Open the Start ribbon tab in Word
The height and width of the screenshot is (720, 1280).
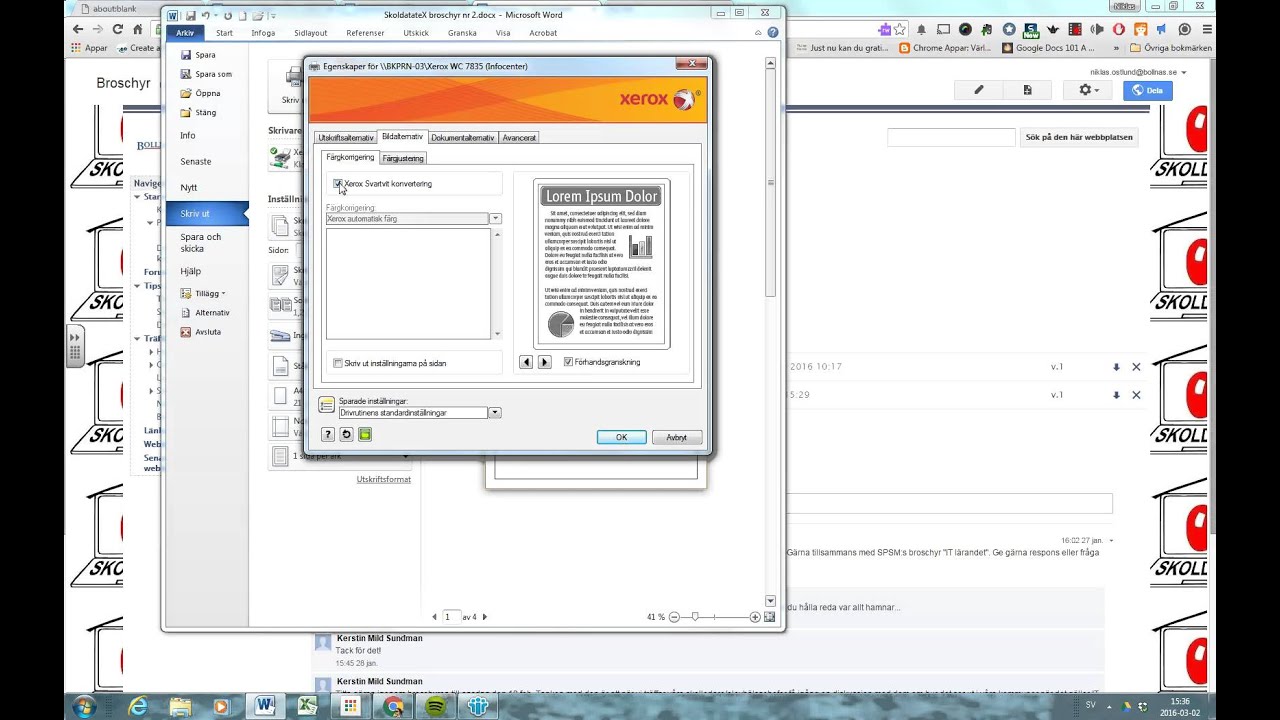tap(224, 33)
